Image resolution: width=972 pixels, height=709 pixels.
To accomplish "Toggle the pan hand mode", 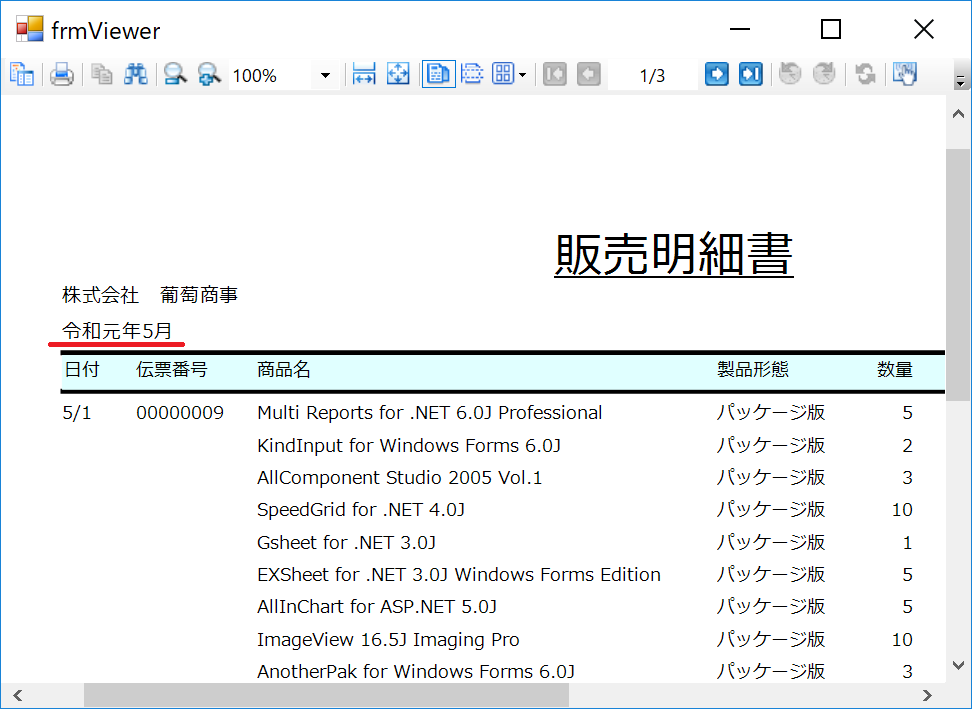I will 905,75.
